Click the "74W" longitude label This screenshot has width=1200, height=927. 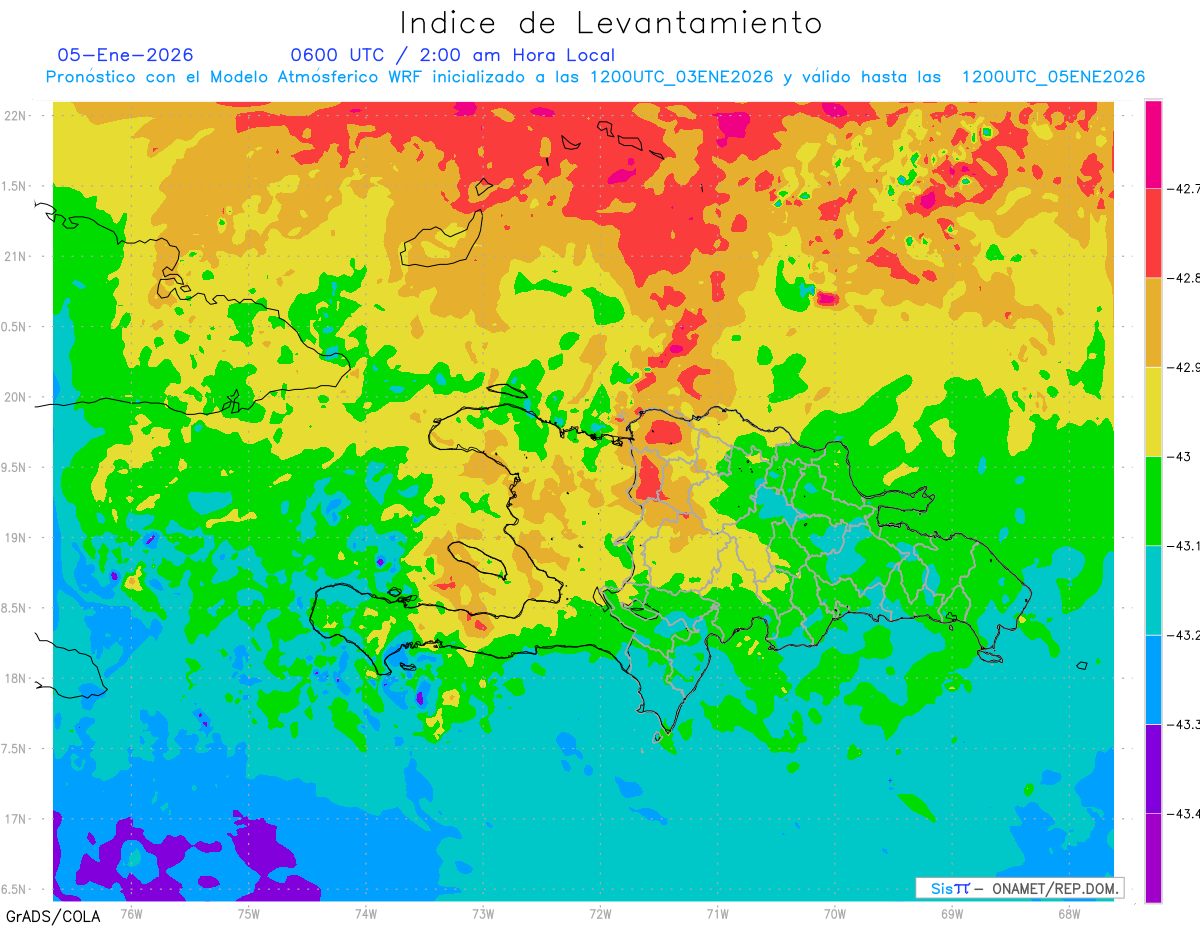pos(366,914)
